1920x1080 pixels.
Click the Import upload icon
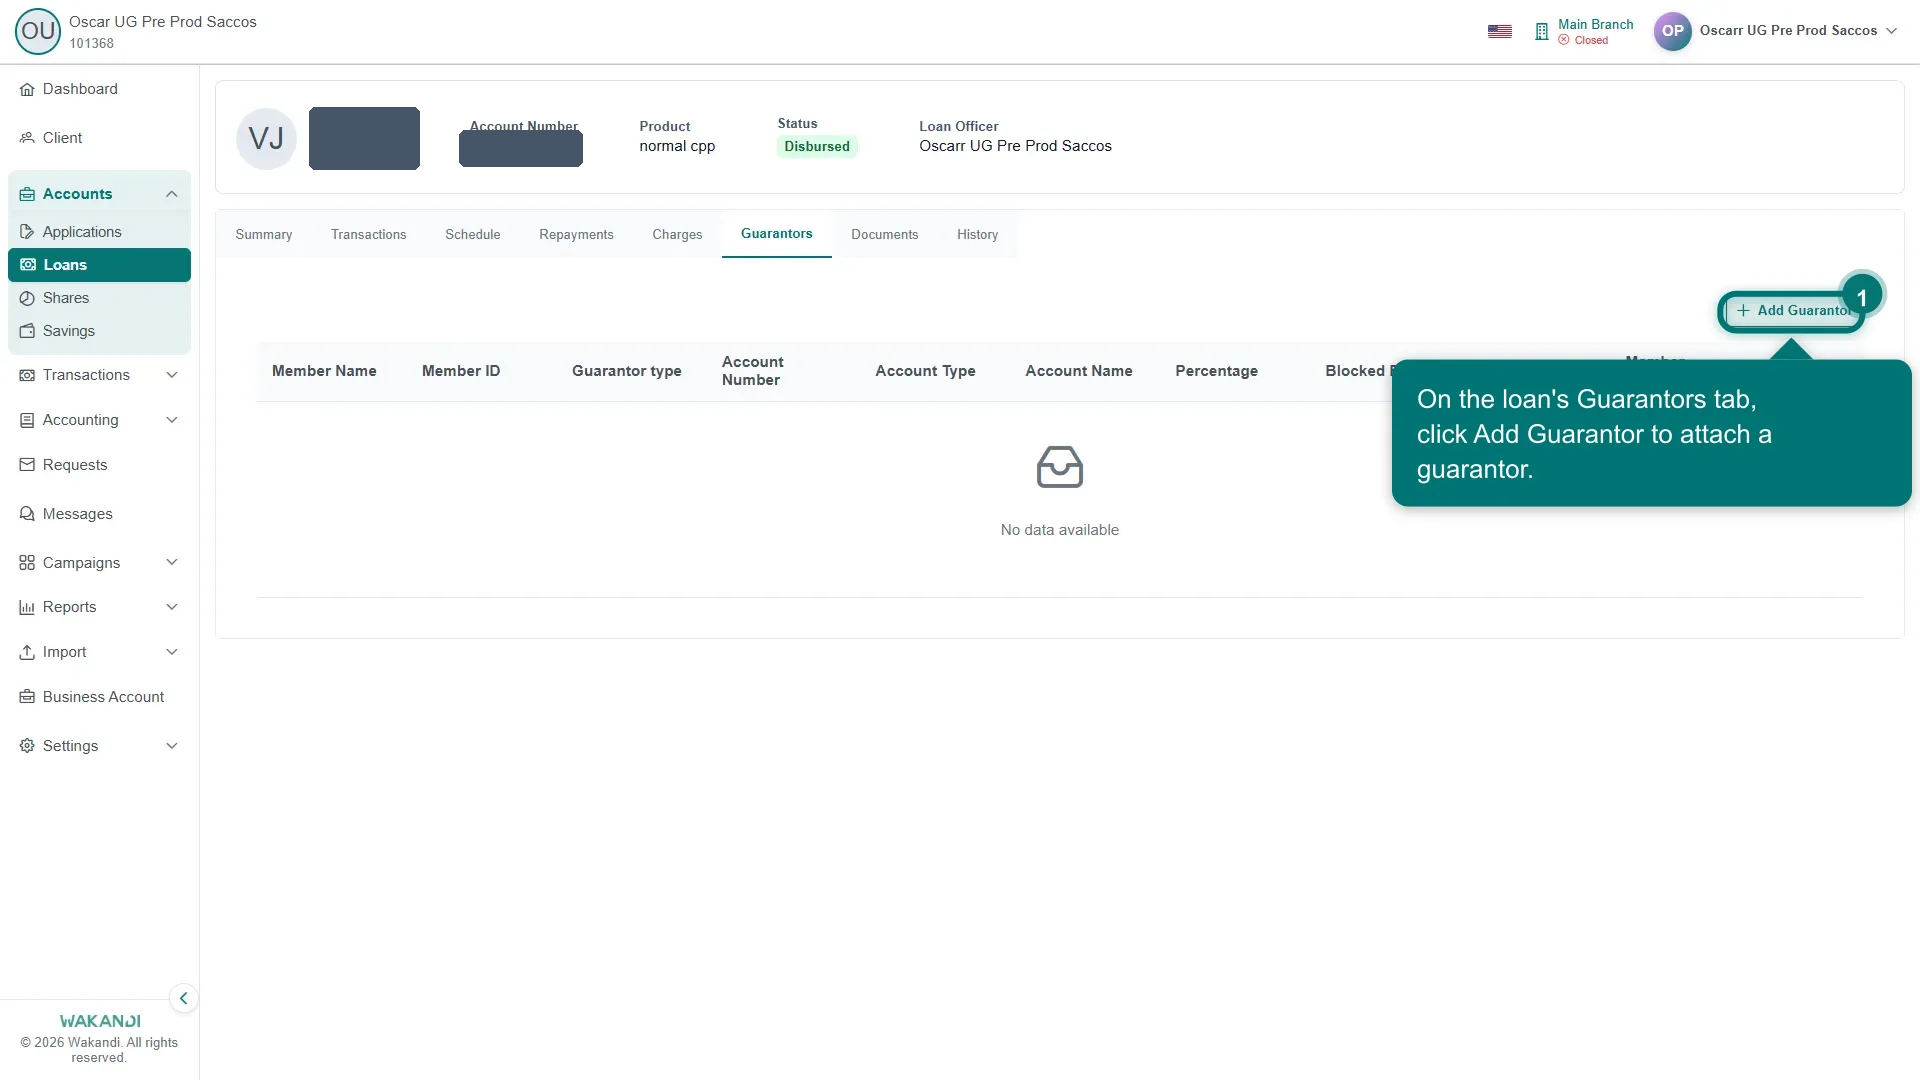pos(27,652)
